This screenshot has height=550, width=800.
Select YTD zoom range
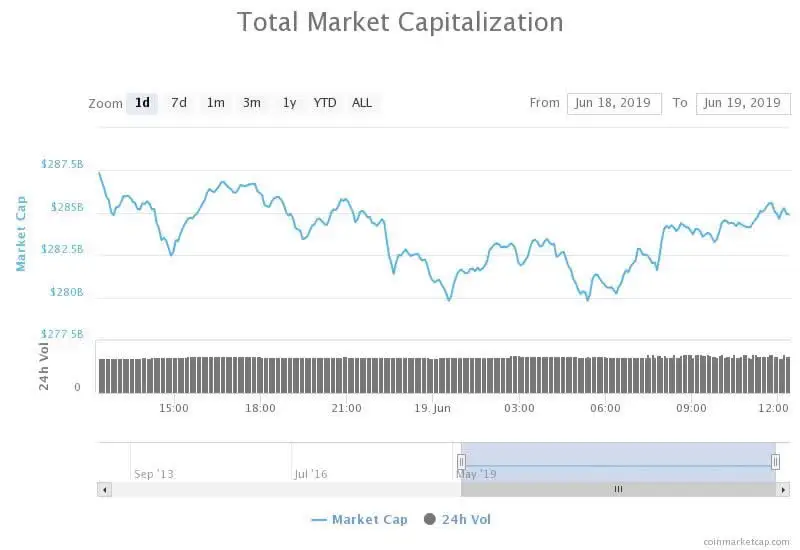click(325, 103)
